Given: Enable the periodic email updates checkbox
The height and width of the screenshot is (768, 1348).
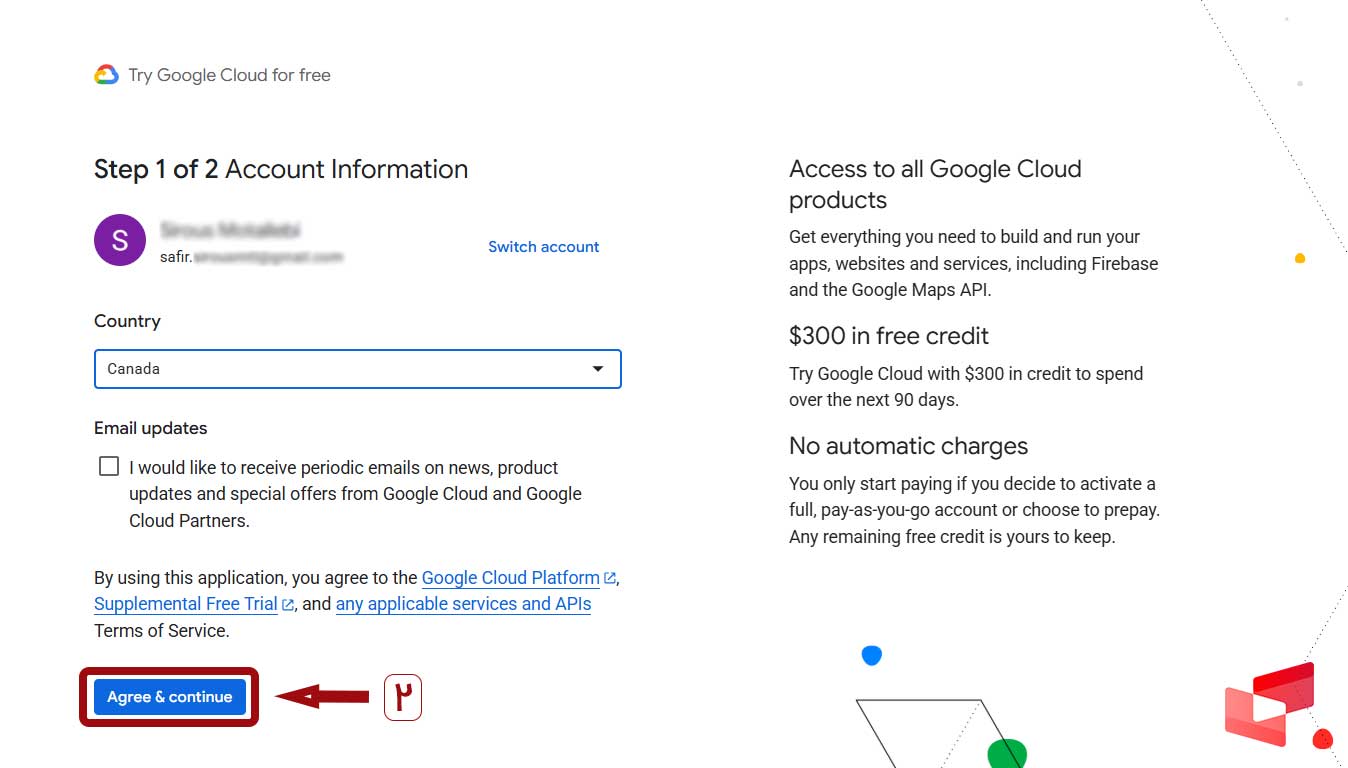Looking at the screenshot, I should 109,467.
